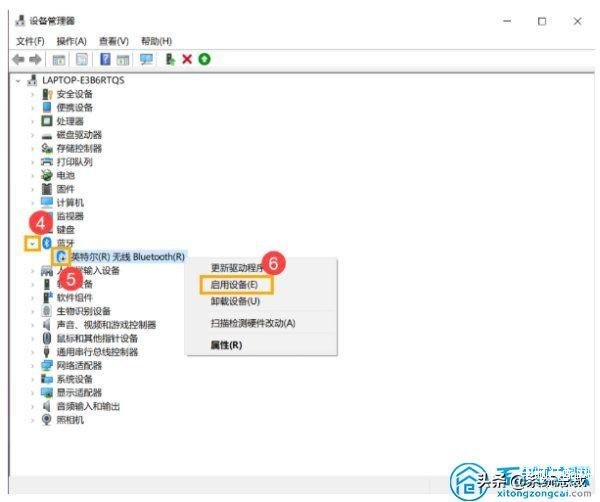This screenshot has width=600, height=502.
Task: Click the green enable device arrow icon
Action: click(204, 59)
